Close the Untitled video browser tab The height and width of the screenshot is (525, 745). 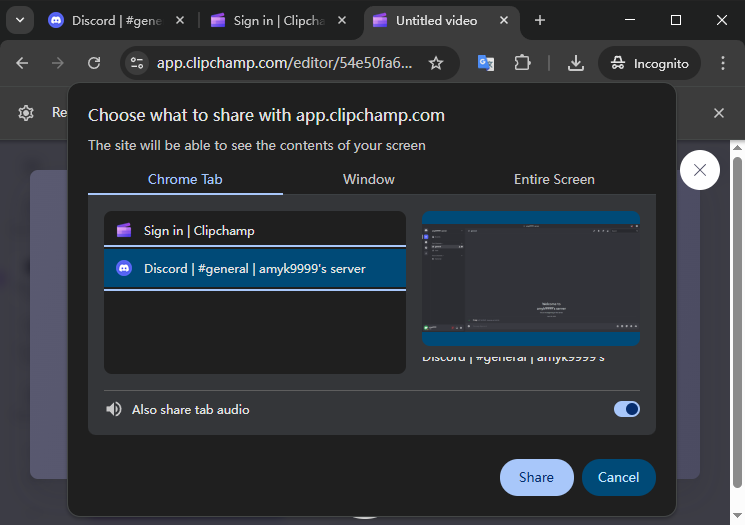click(x=504, y=20)
